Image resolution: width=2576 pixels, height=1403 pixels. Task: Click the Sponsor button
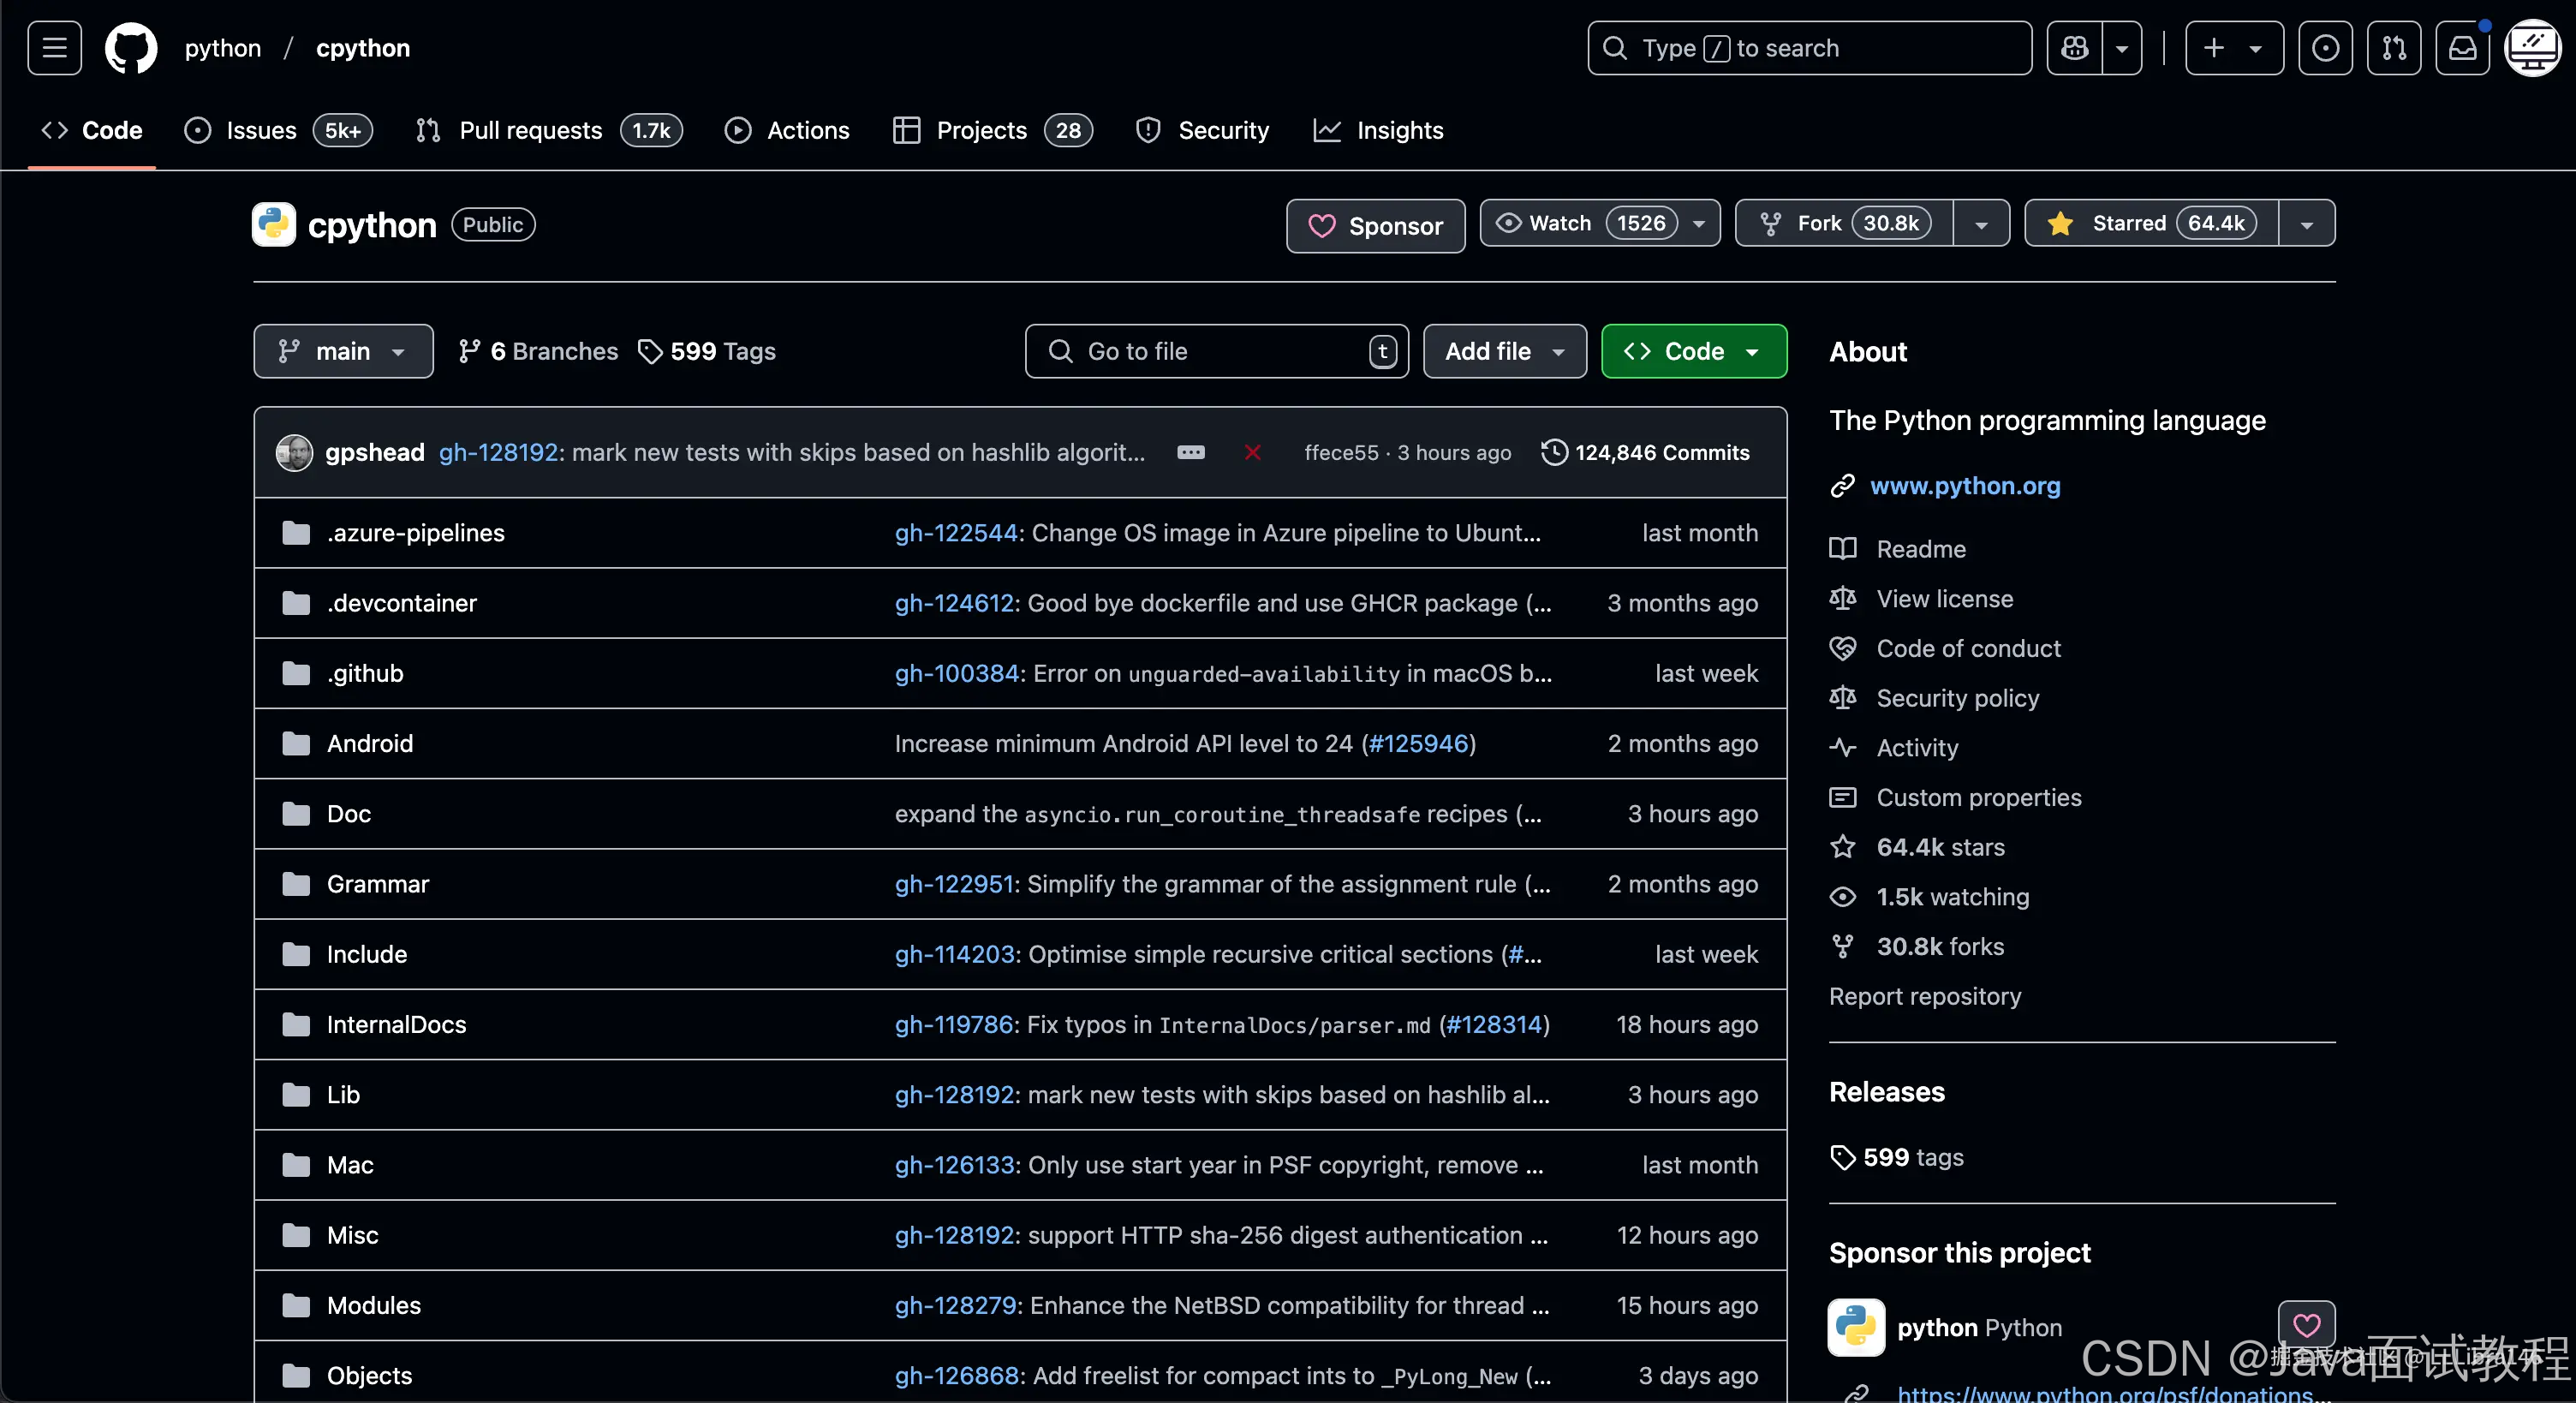pos(1375,226)
